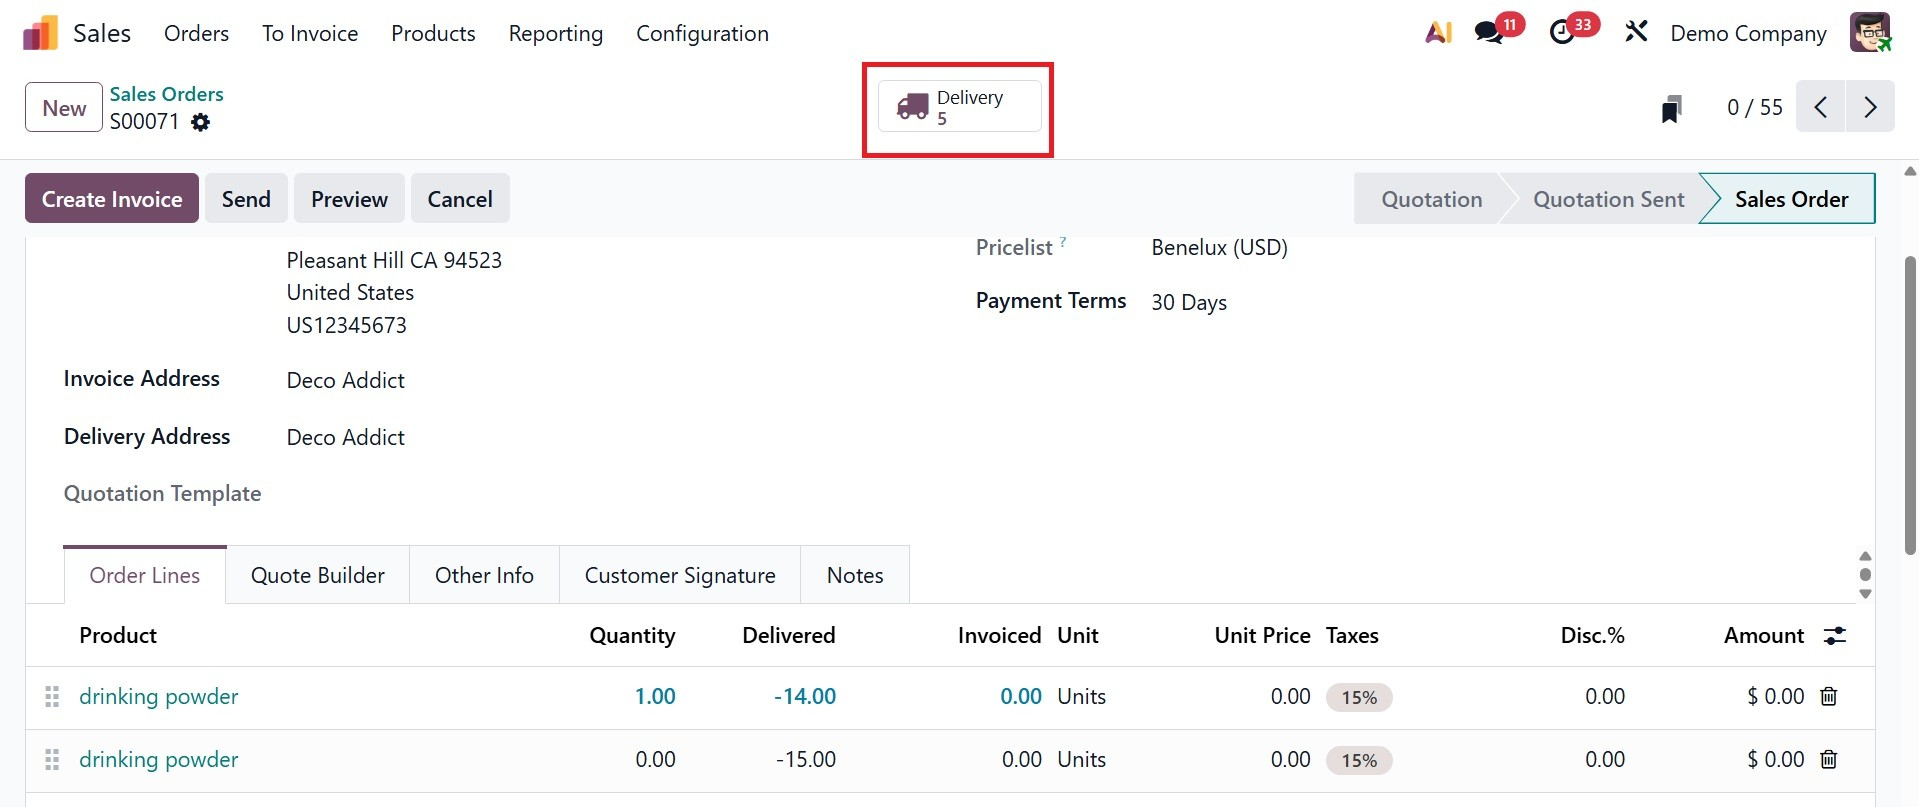1919x807 pixels.
Task: Click the page vertical scrollbar
Action: click(x=1910, y=400)
